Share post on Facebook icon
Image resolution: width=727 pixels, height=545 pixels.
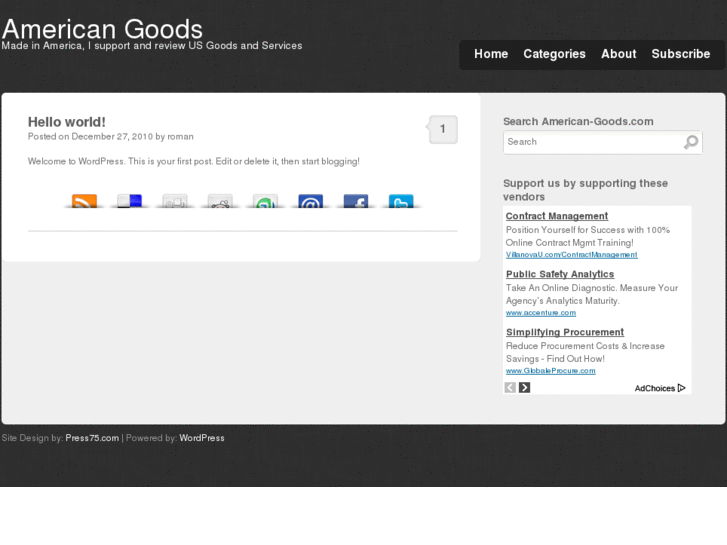tap(356, 202)
